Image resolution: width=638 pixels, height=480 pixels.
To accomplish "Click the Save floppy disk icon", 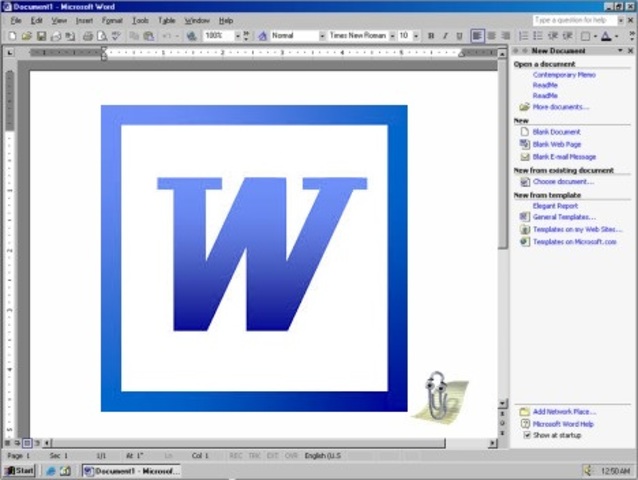I will [x=41, y=36].
